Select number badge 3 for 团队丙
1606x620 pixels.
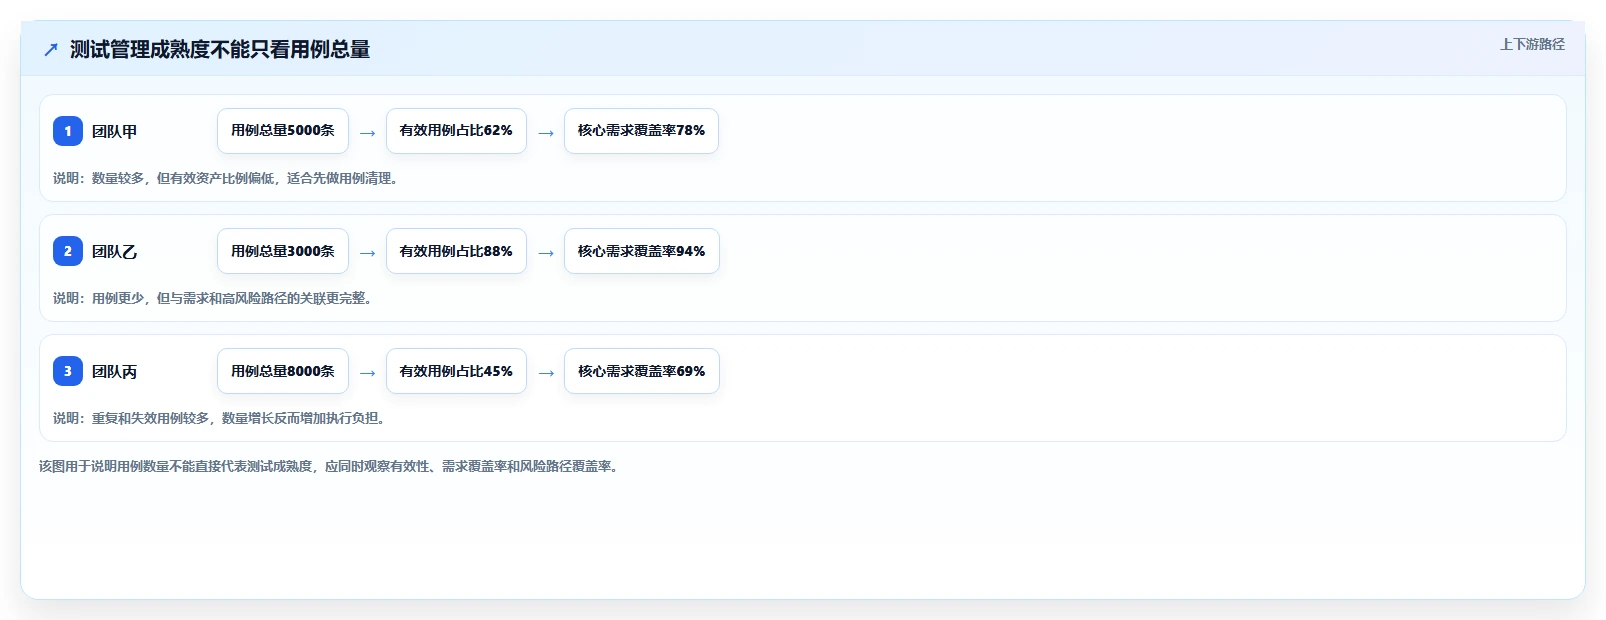[x=68, y=371]
